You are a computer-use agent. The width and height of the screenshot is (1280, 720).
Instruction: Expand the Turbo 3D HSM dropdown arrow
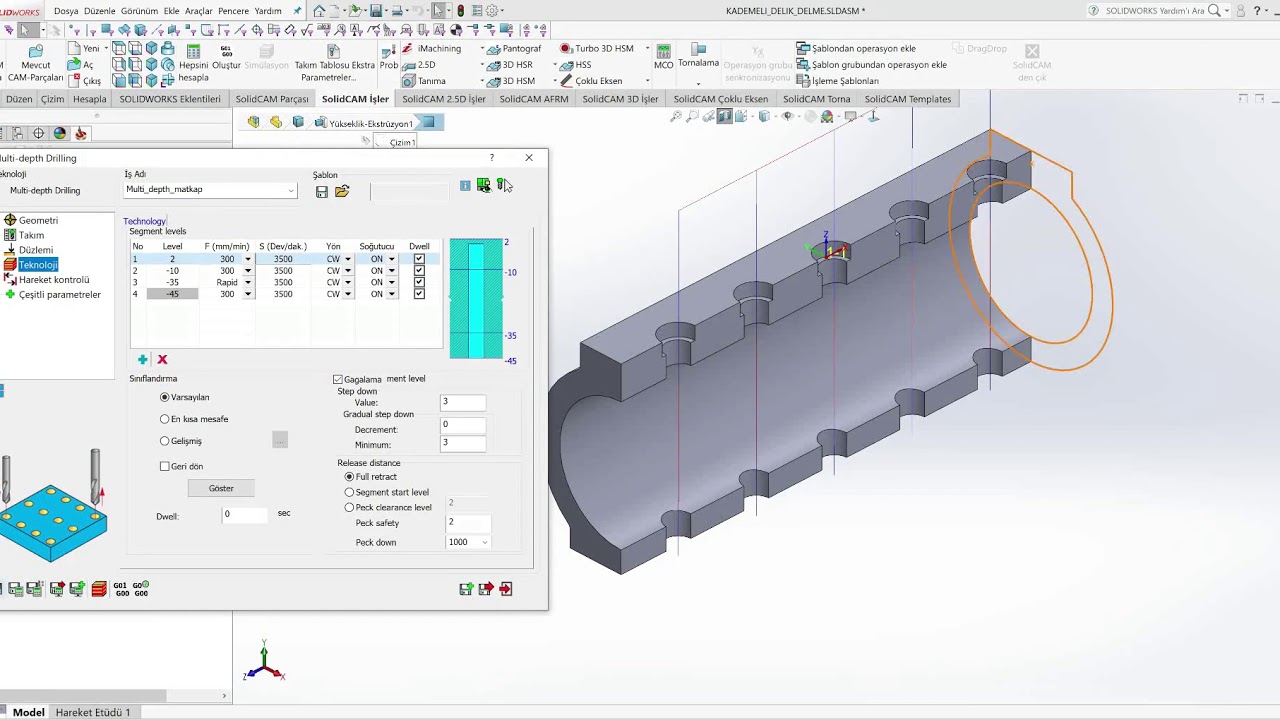[x=647, y=49]
